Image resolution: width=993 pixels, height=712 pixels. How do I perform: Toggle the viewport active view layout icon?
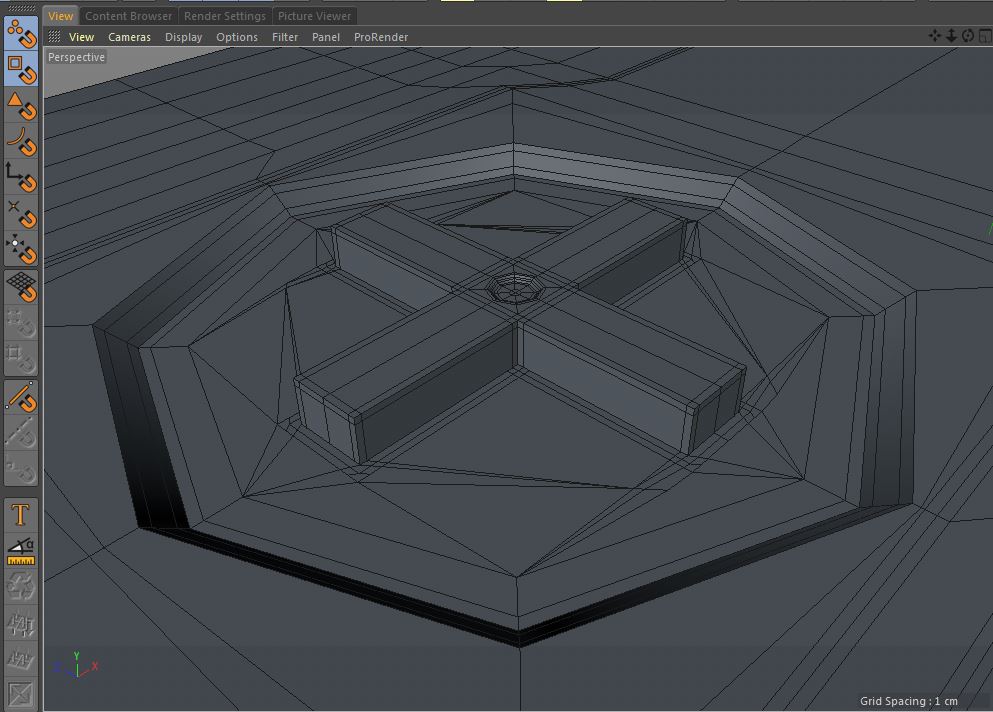pyautogui.click(x=984, y=36)
